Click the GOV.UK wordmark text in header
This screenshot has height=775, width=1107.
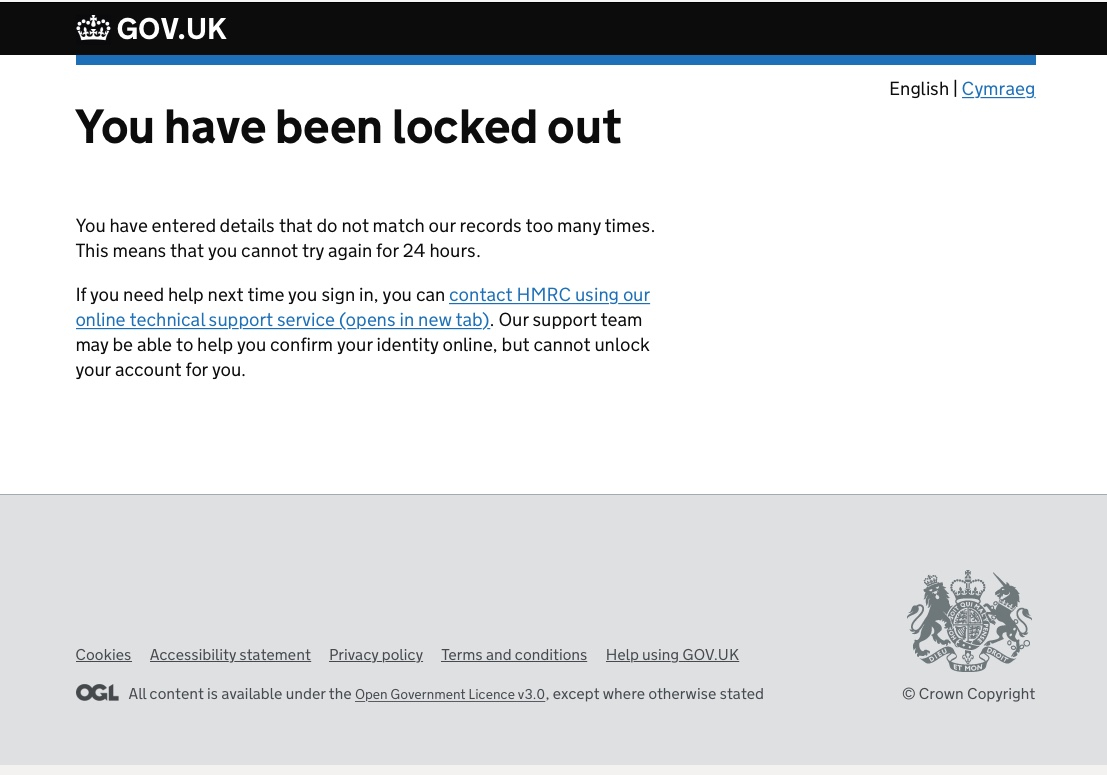pos(171,29)
